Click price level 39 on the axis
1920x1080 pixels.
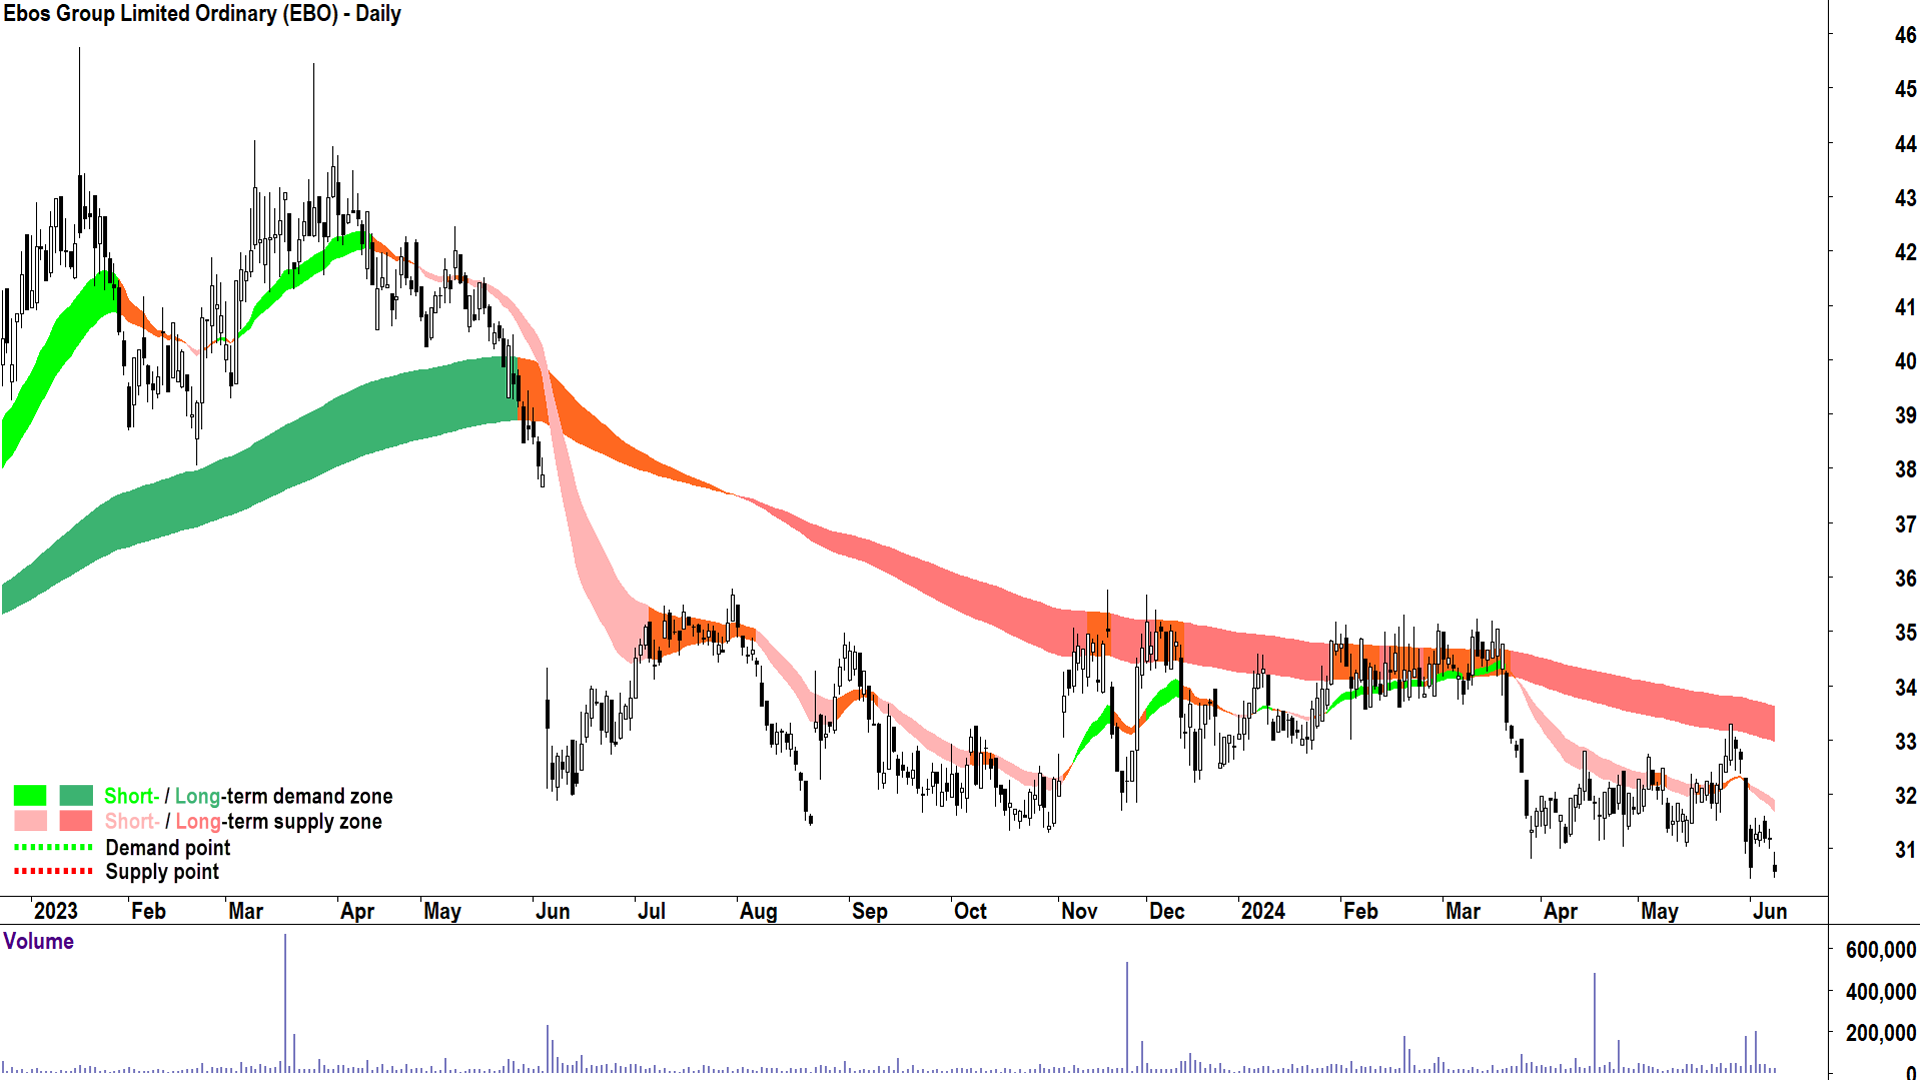coord(1905,415)
